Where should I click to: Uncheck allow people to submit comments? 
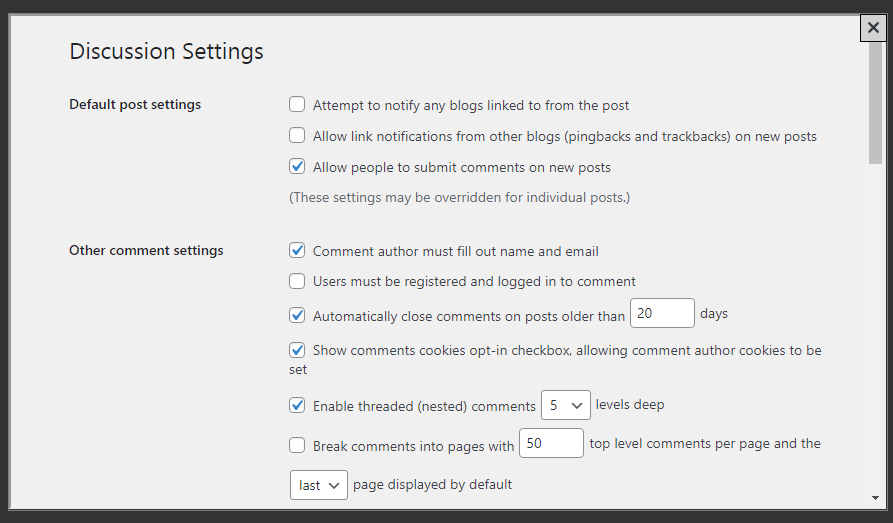tap(297, 167)
